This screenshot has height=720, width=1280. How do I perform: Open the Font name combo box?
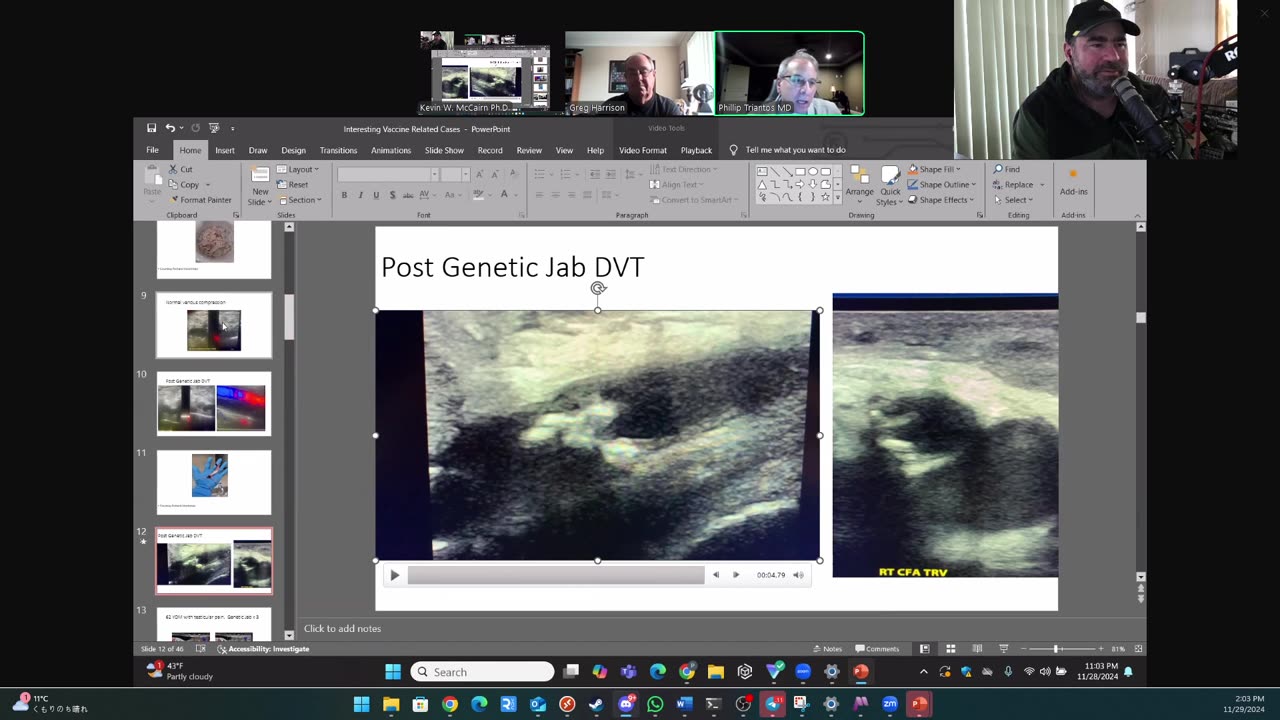point(388,175)
